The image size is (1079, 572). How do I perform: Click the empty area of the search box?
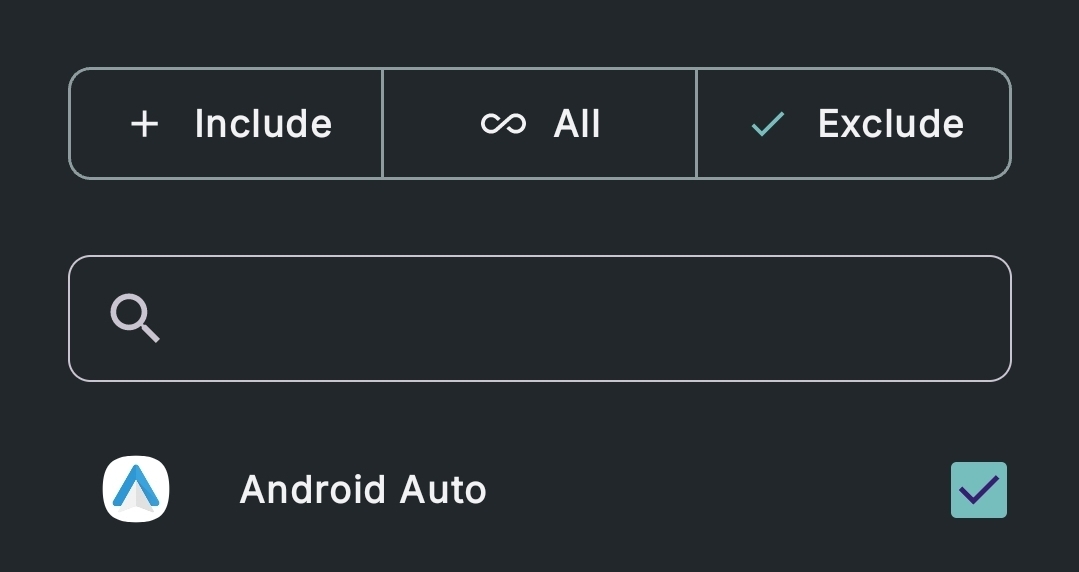[x=600, y=319]
